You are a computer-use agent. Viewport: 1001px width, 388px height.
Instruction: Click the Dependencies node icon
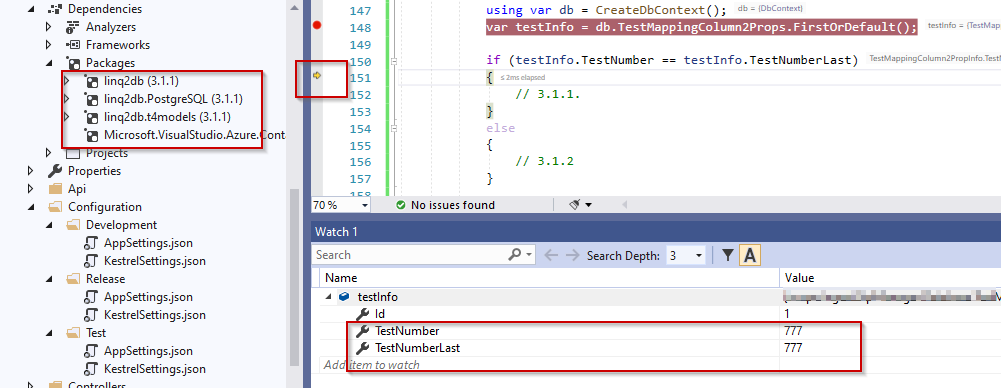56,9
